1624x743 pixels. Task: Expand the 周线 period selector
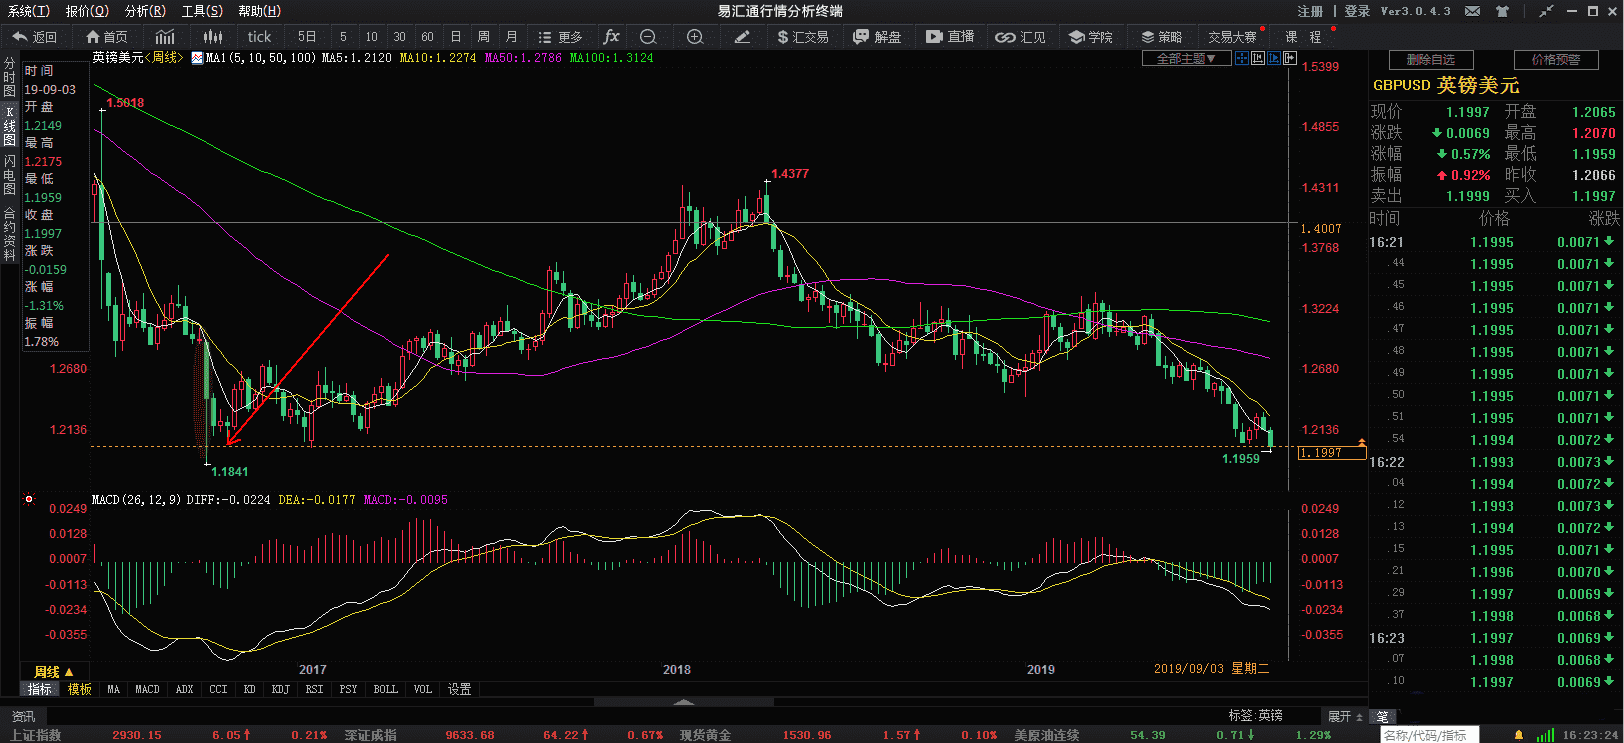[54, 671]
